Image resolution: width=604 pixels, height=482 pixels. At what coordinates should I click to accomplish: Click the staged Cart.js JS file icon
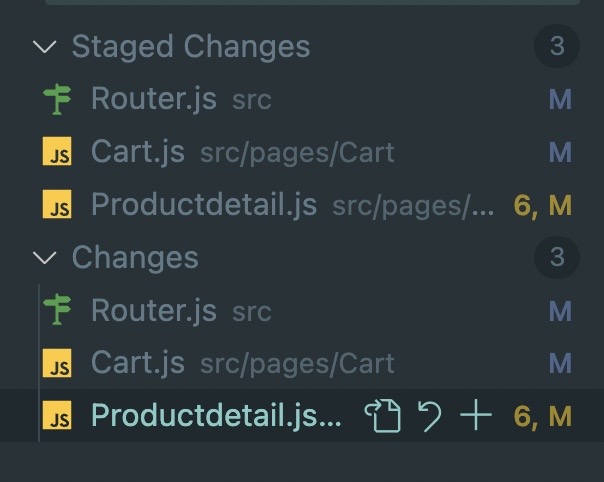57,151
